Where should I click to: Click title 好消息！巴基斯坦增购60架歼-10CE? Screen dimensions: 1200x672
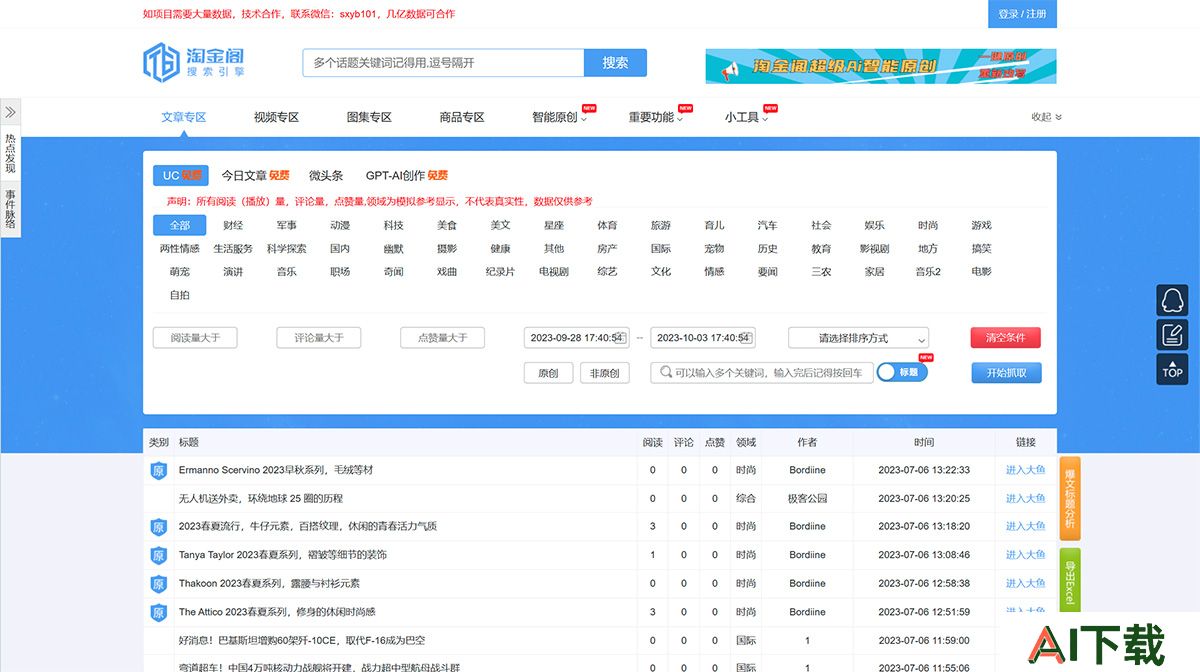(302, 640)
